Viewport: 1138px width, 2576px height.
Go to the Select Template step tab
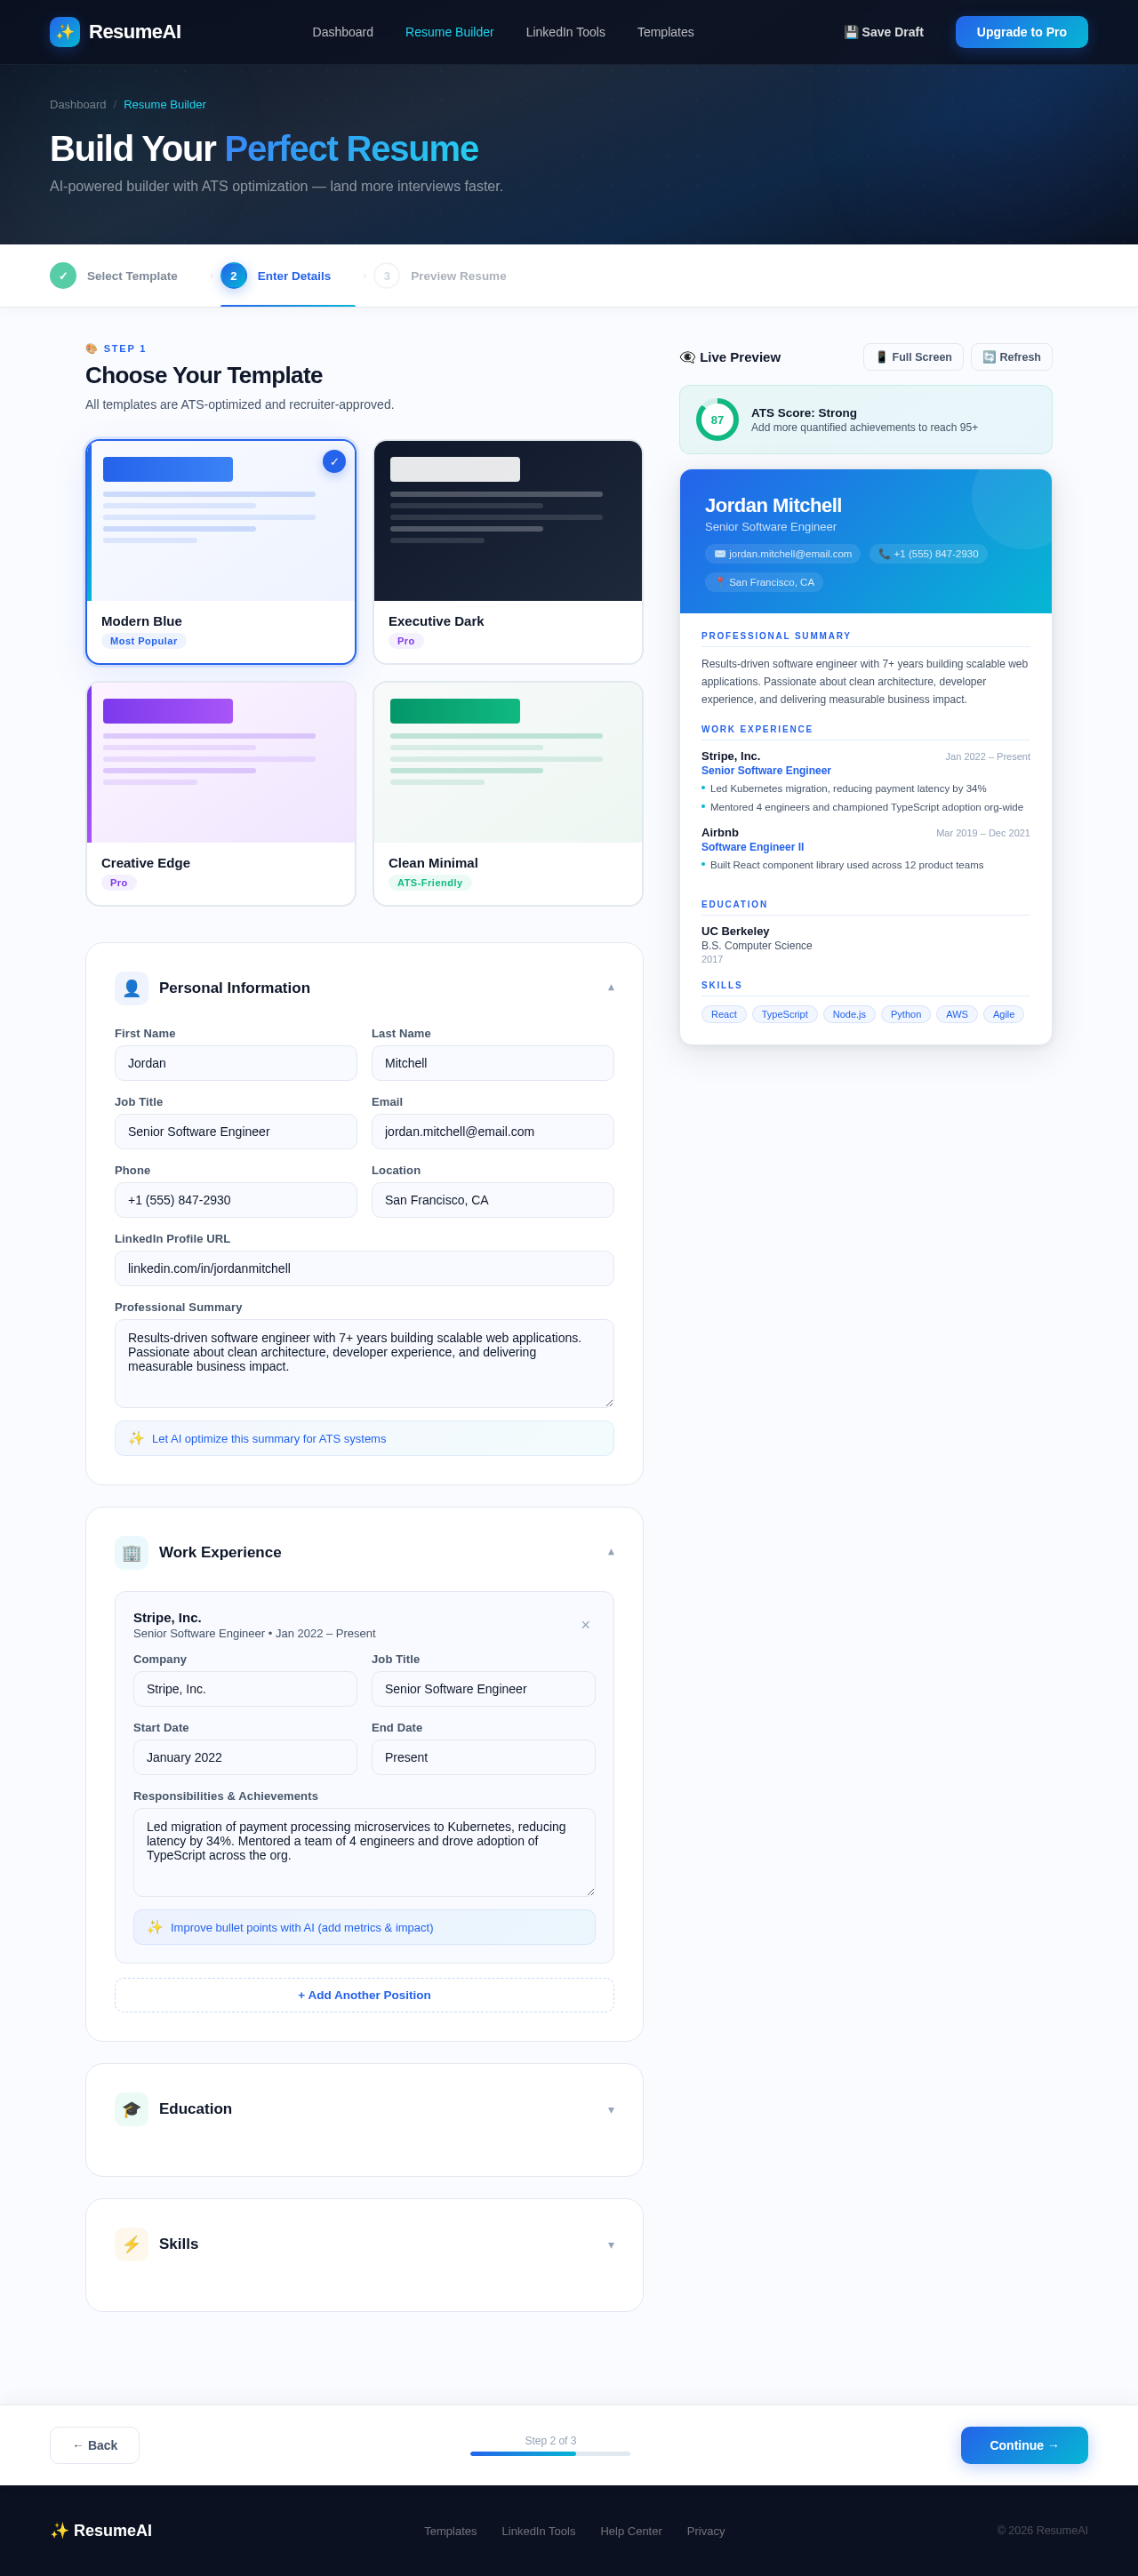click(114, 276)
